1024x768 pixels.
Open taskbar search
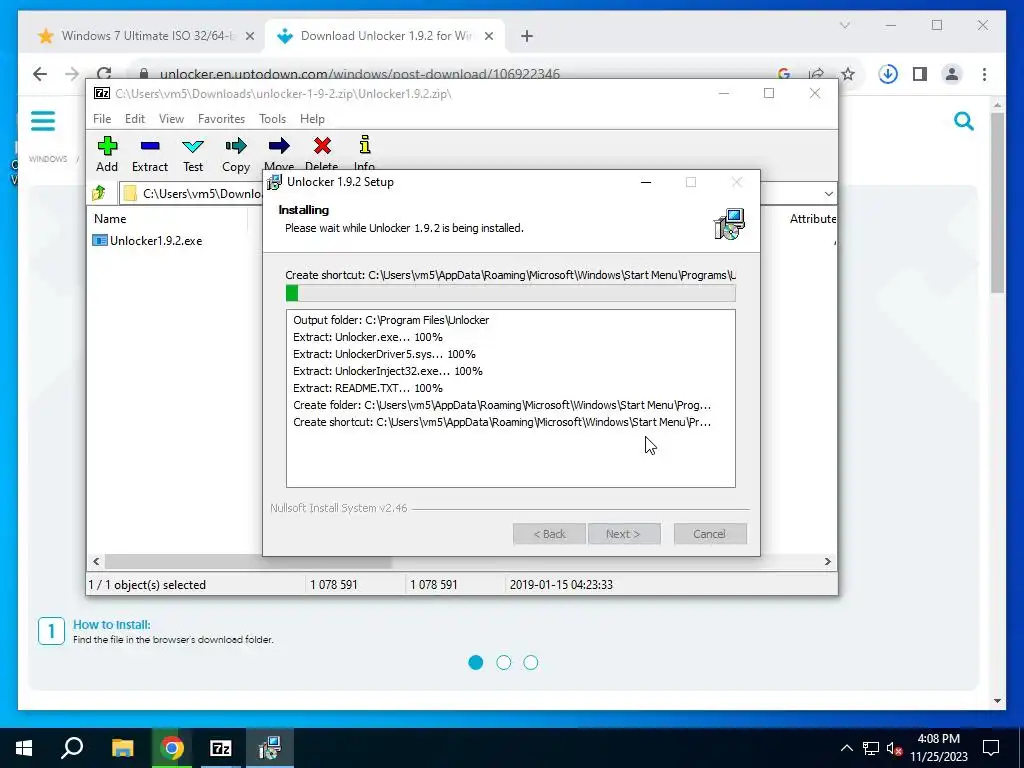click(x=72, y=748)
